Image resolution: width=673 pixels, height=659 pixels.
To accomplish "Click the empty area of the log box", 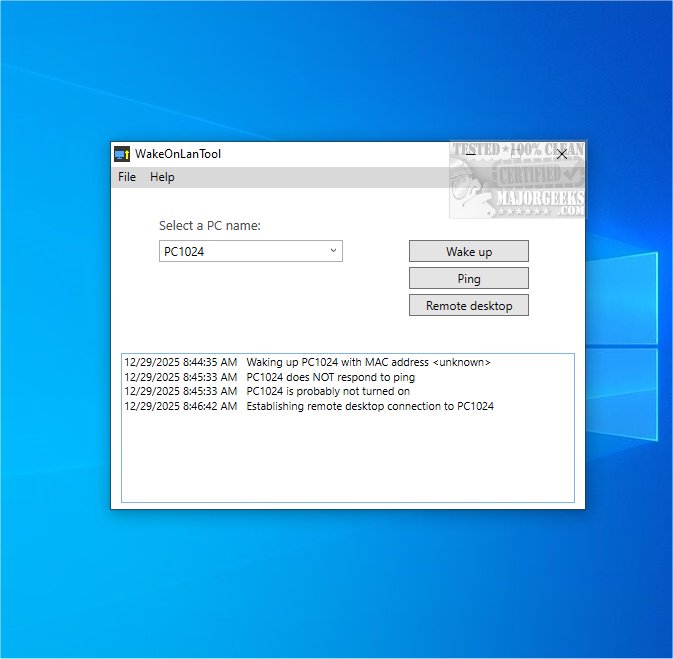I will (347, 460).
